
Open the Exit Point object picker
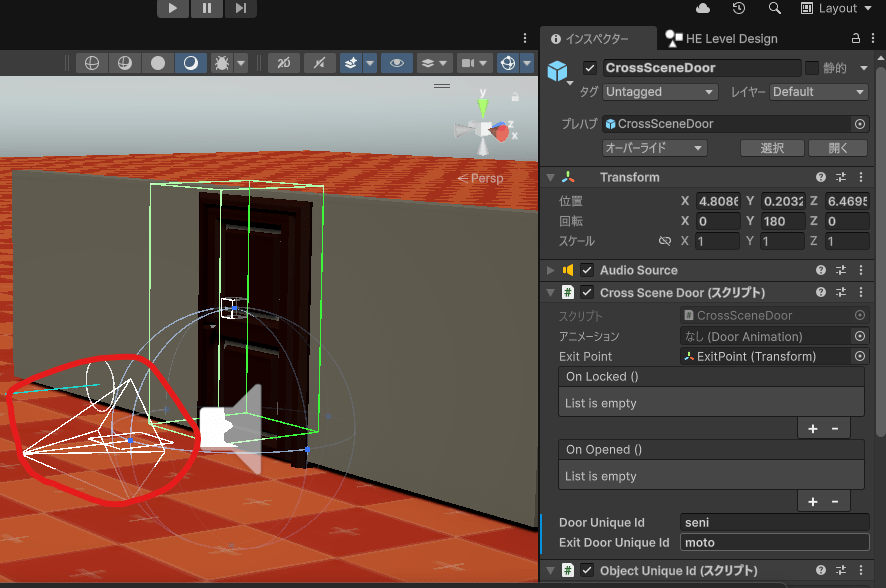click(859, 356)
